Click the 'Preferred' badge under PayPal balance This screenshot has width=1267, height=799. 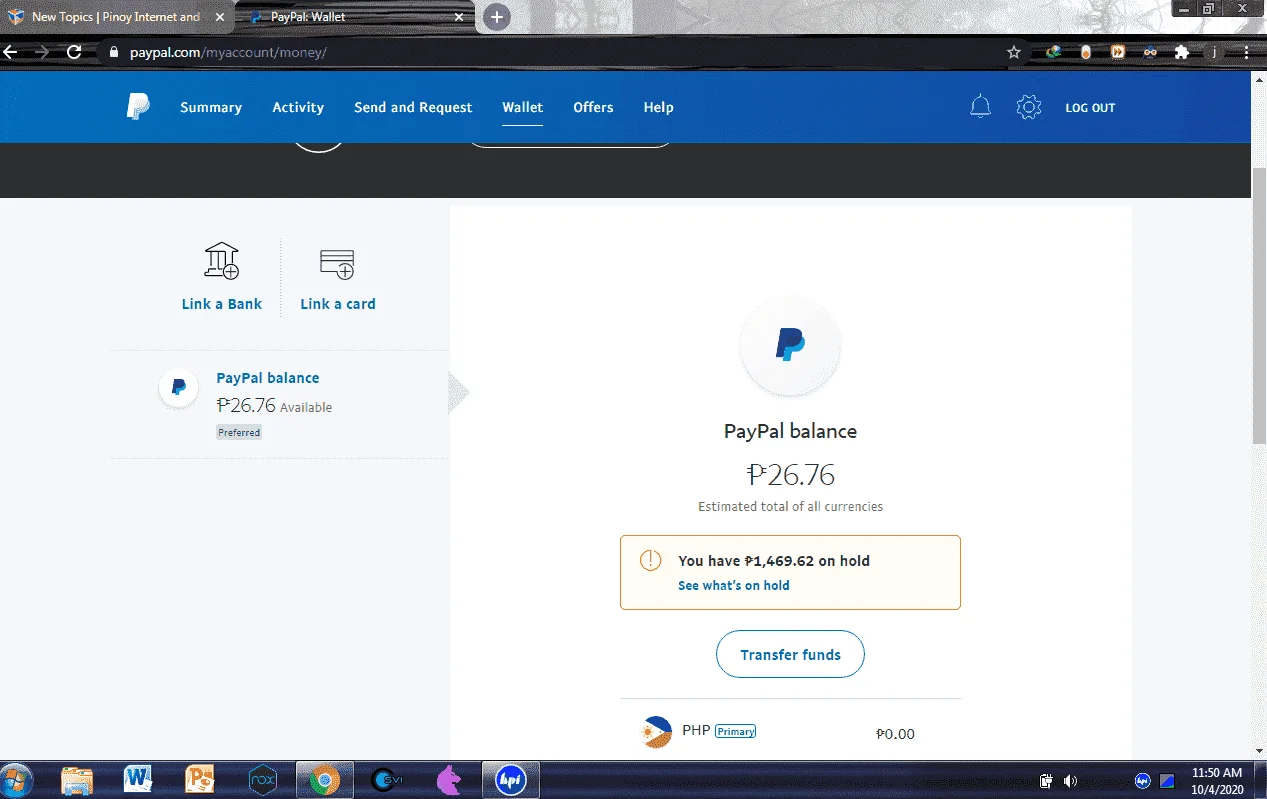(239, 432)
